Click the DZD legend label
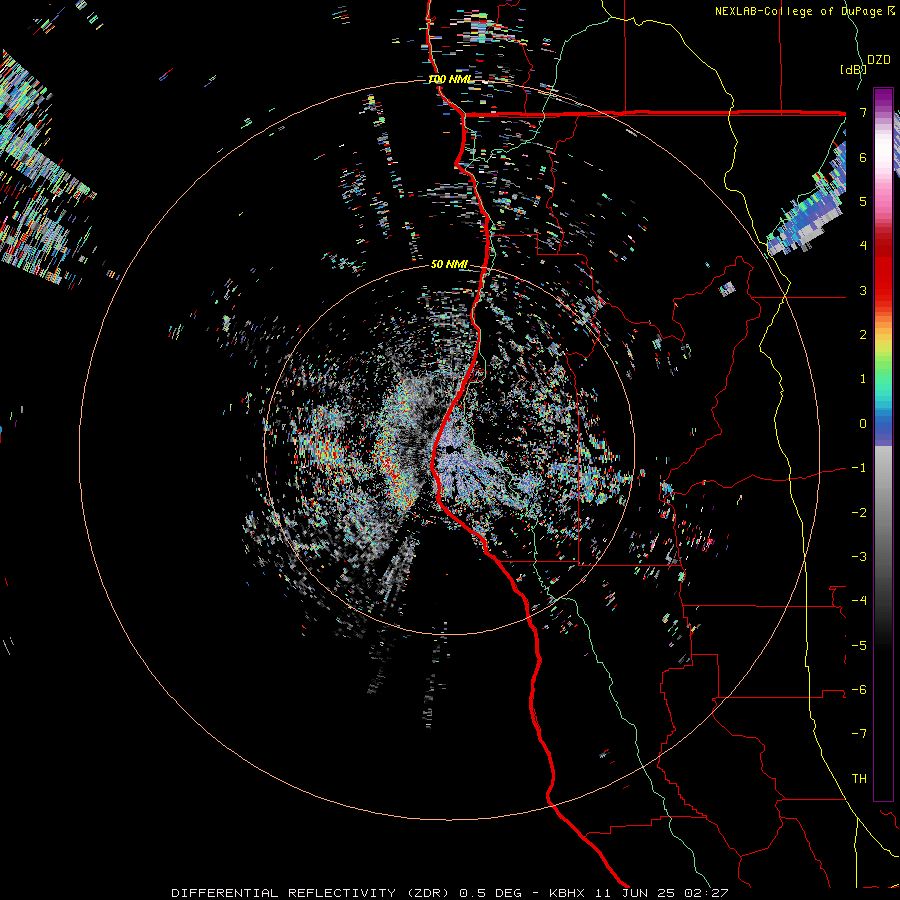900x900 pixels. point(879,60)
